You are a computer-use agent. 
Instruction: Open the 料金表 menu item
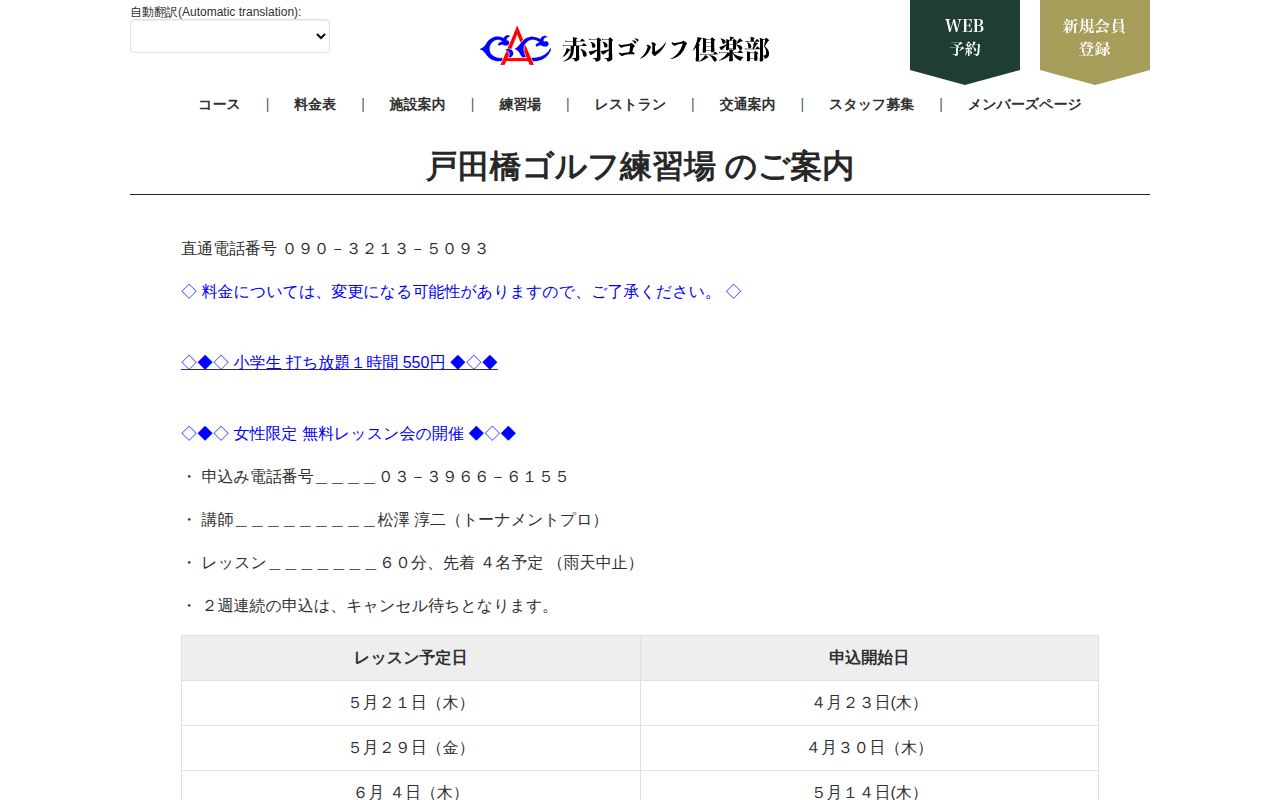(x=315, y=104)
